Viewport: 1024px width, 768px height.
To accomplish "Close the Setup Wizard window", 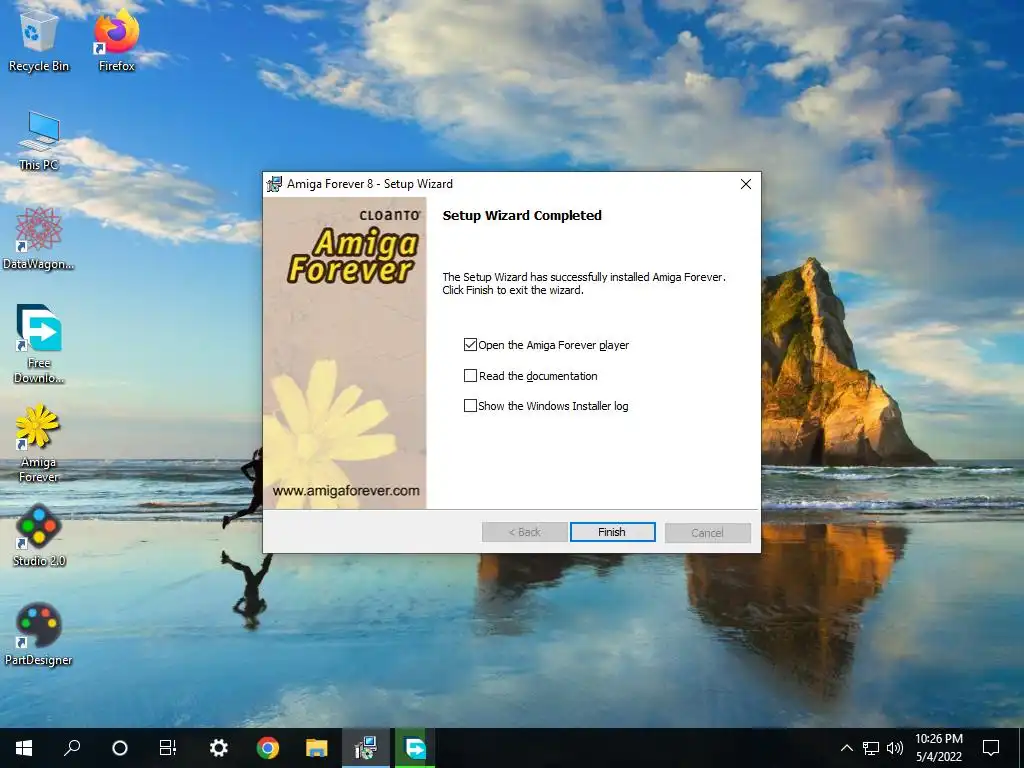I will [x=746, y=184].
